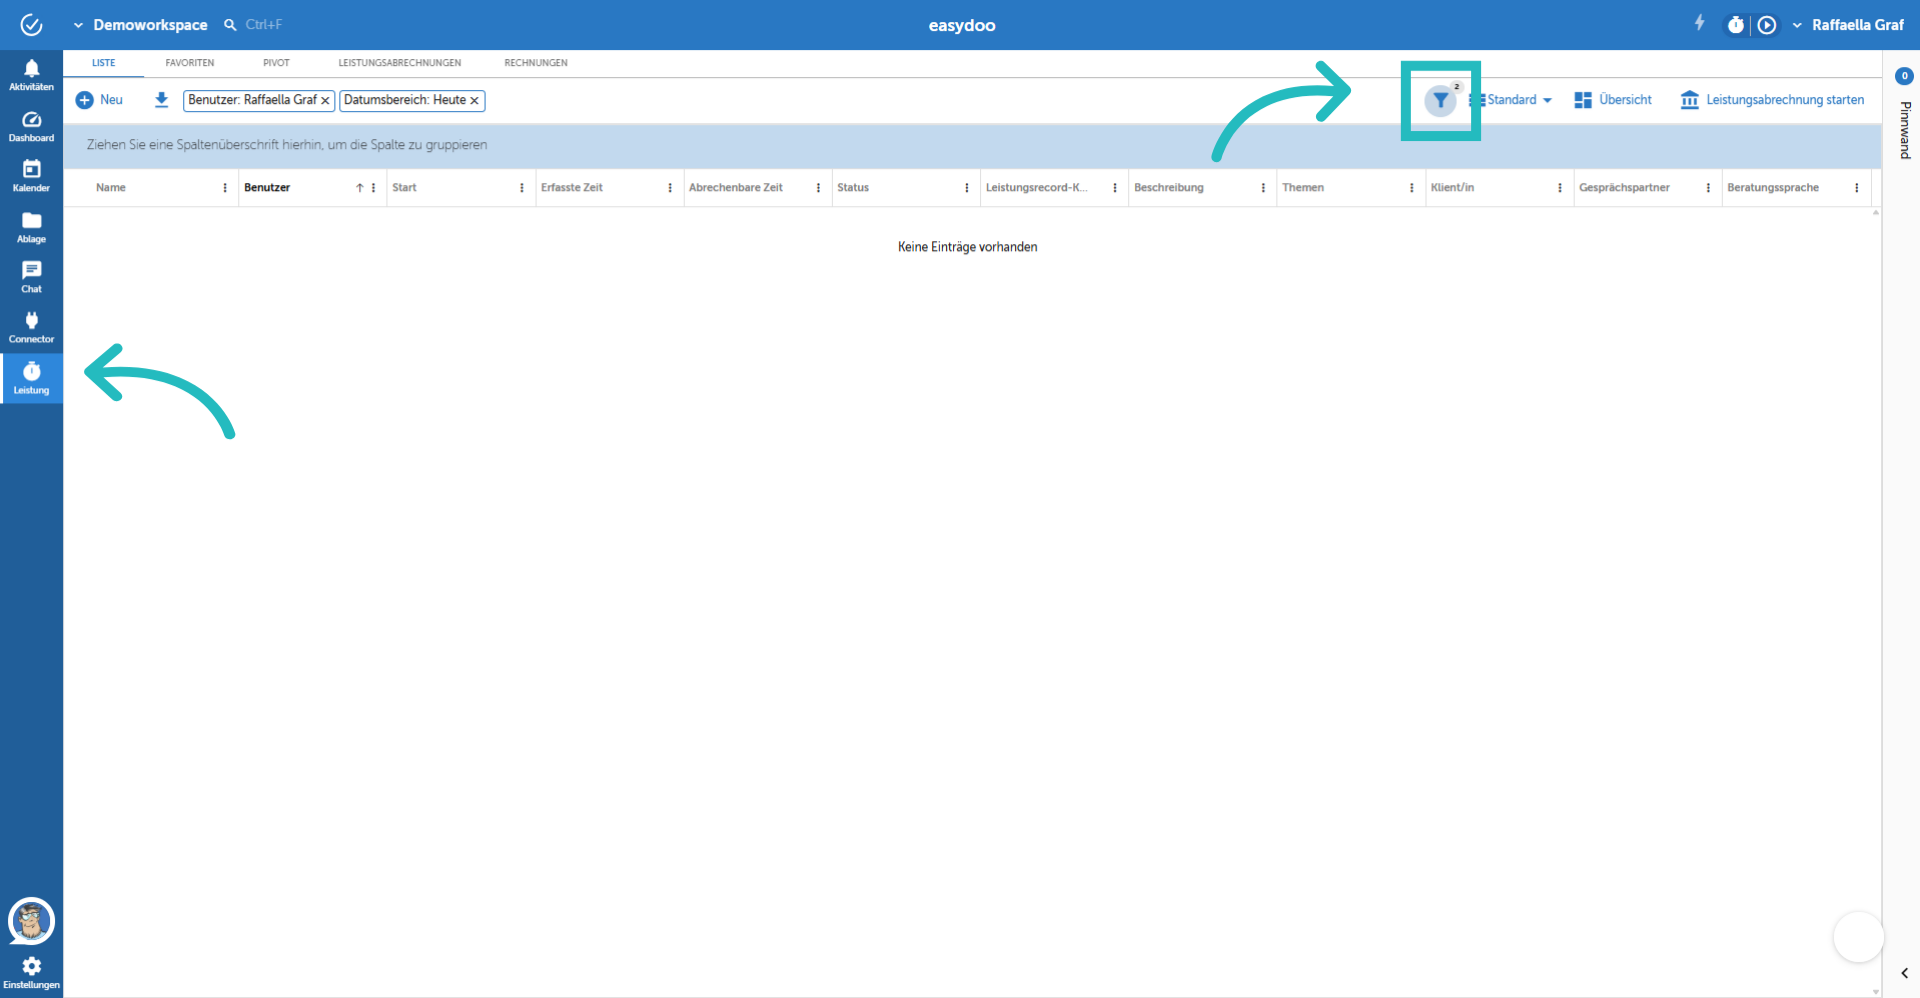Click the search magnifier icon
Viewport: 1920px width, 998px height.
tap(230, 24)
